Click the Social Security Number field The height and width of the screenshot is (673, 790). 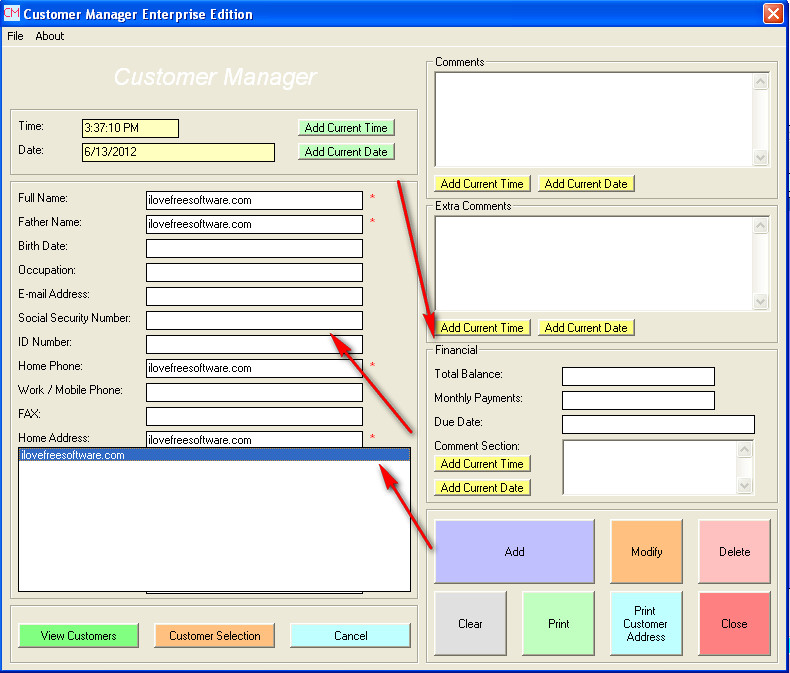click(254, 320)
